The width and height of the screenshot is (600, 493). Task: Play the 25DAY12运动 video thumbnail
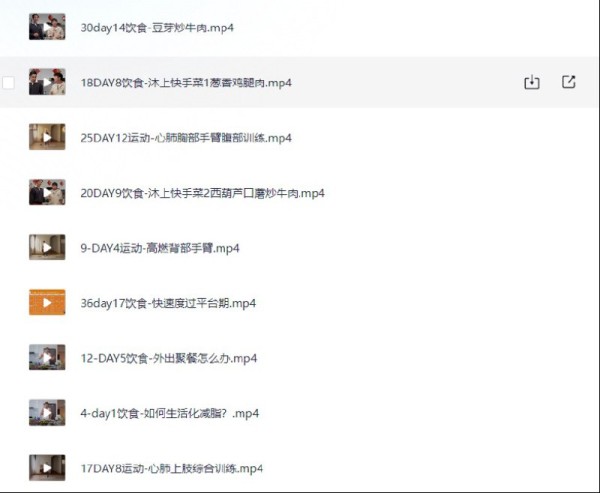47,137
